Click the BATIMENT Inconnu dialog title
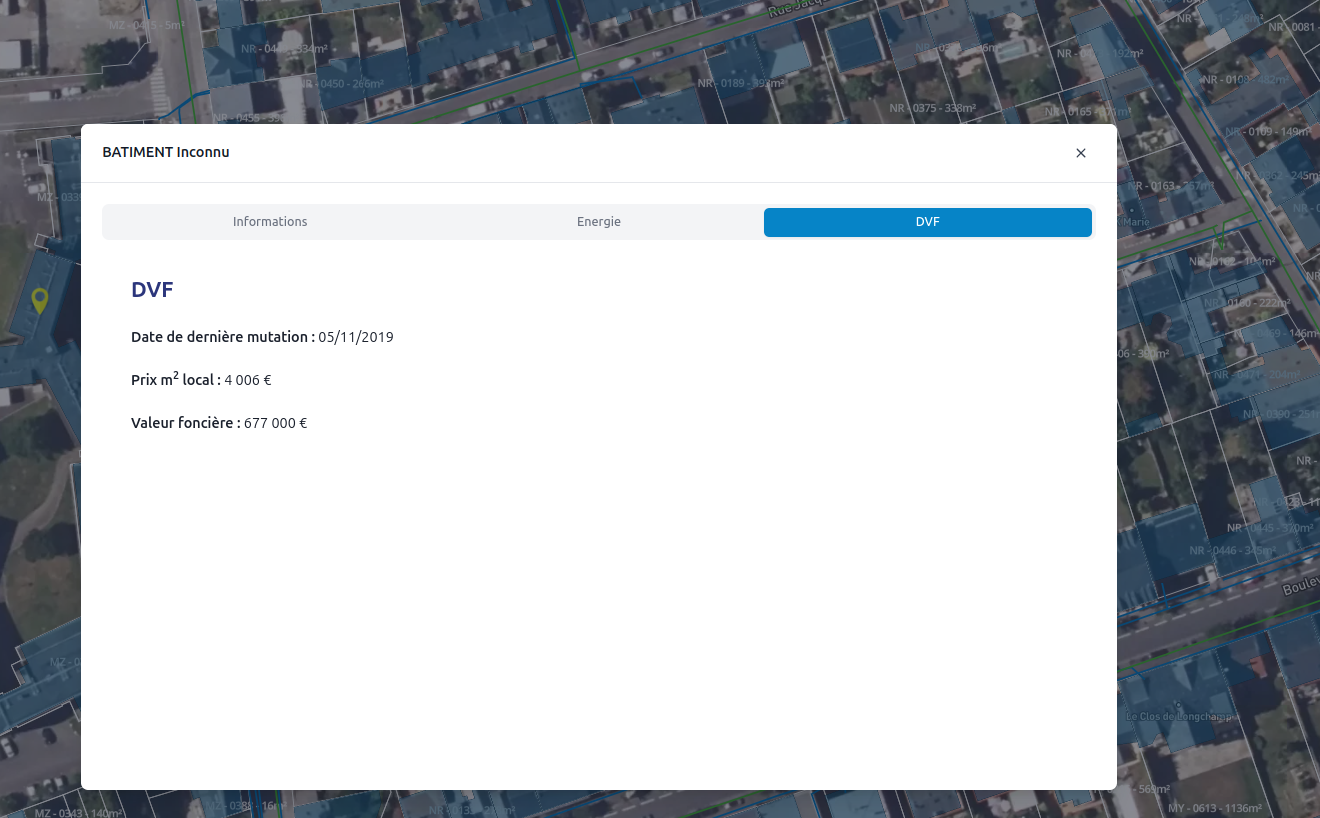 [166, 152]
